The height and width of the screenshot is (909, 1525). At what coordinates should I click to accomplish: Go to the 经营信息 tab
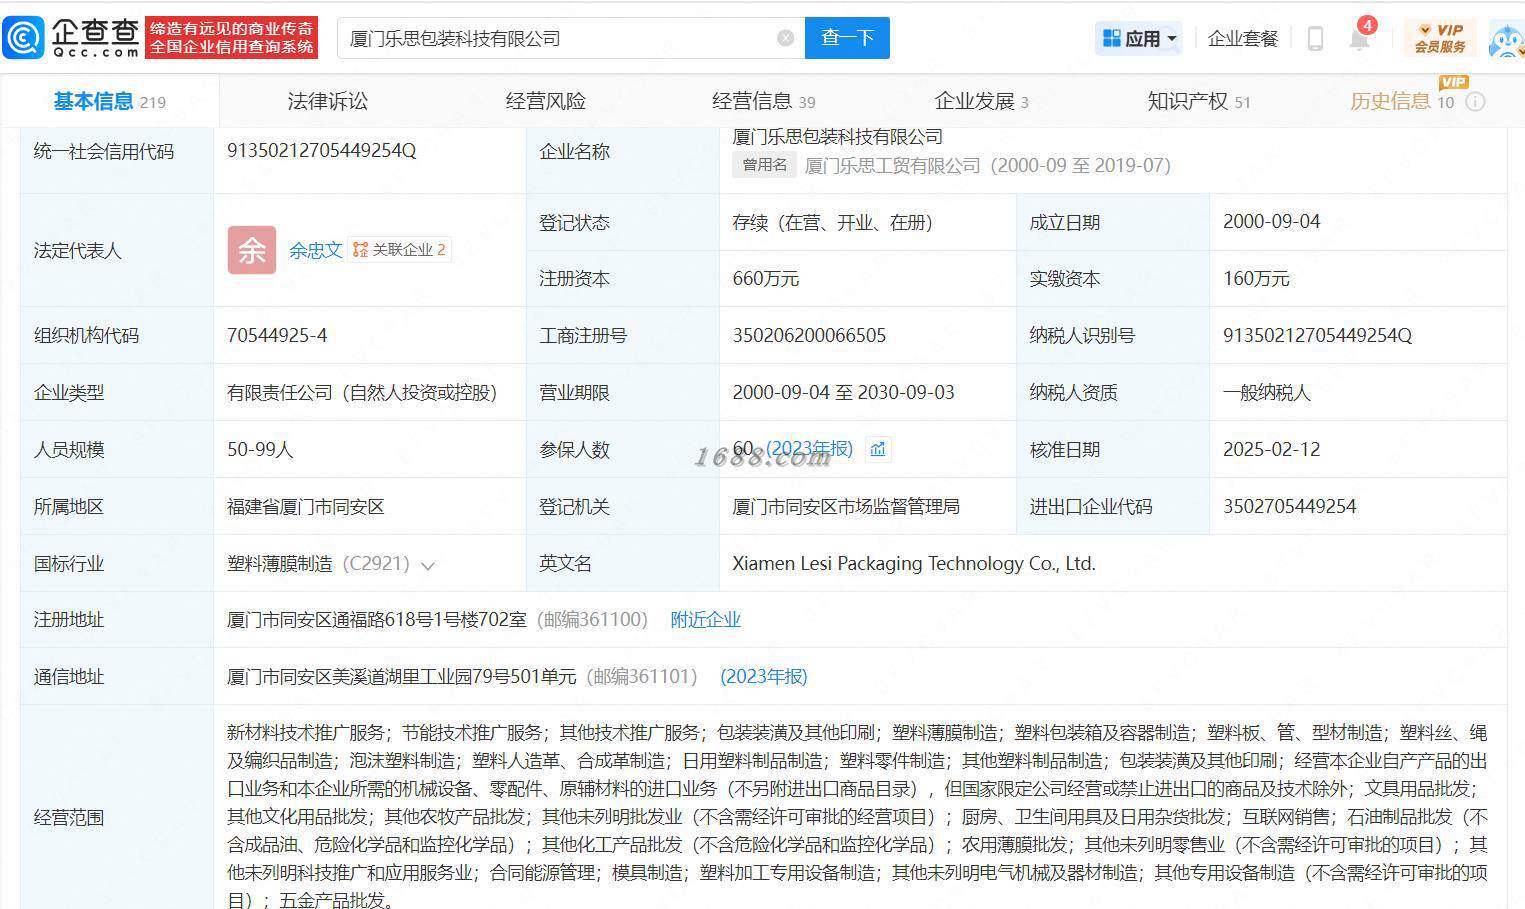[763, 101]
